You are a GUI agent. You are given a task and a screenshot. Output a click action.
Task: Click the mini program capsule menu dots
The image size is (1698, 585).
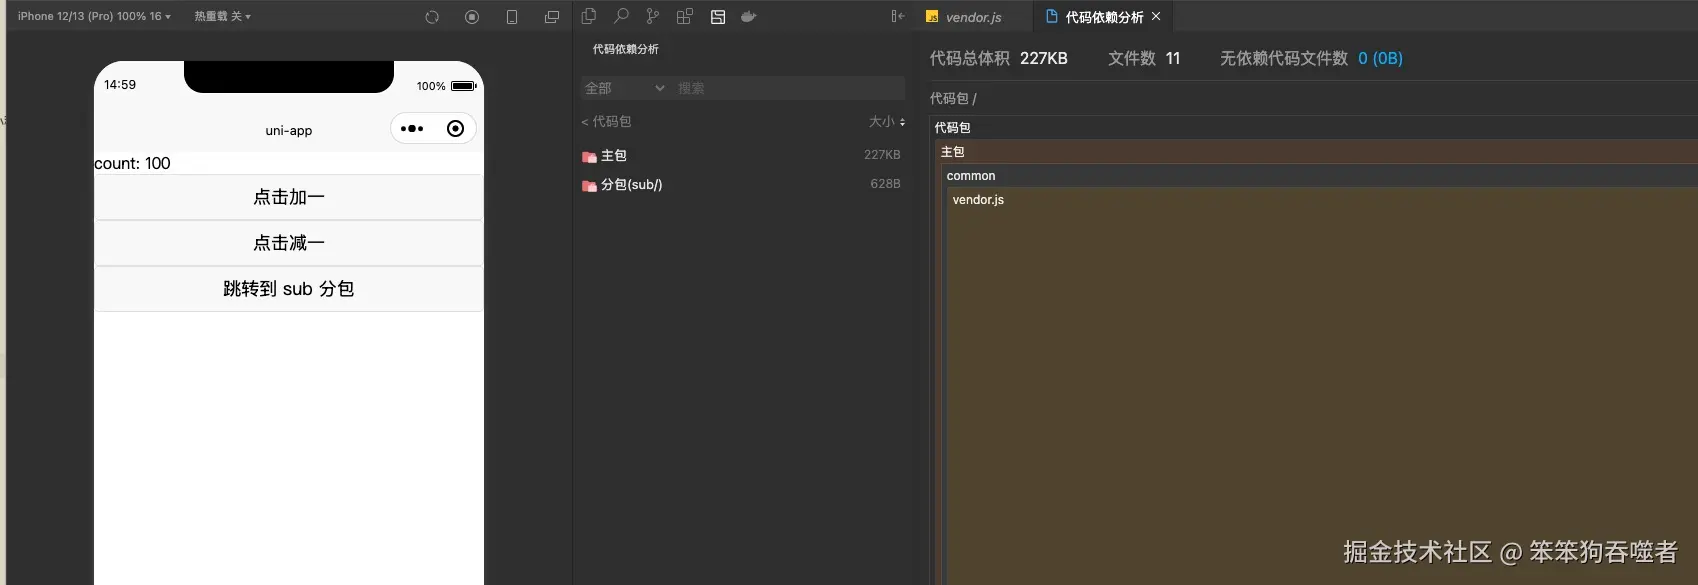(x=412, y=129)
